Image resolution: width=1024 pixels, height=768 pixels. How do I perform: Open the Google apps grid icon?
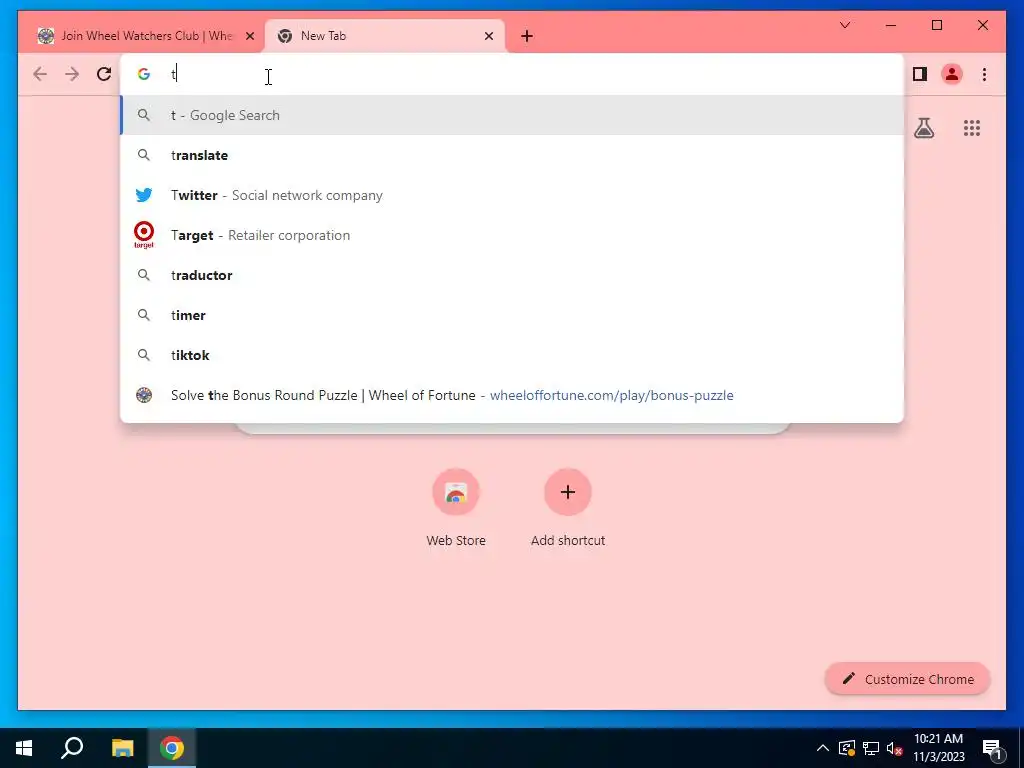click(x=972, y=128)
